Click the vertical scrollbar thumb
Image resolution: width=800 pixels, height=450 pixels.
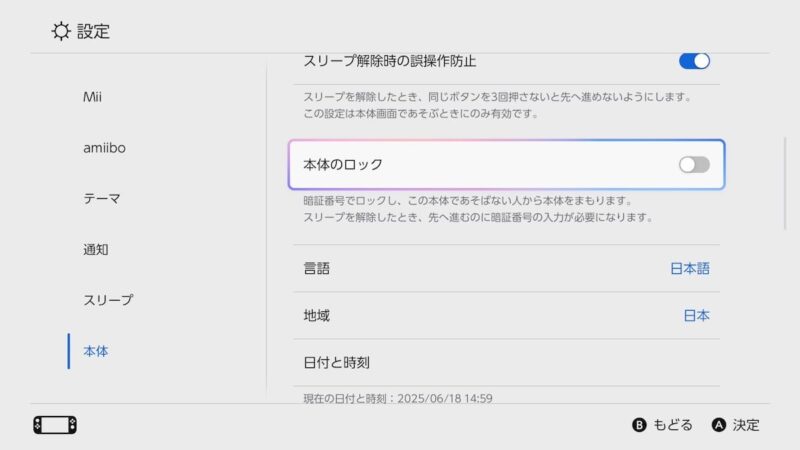[785, 184]
